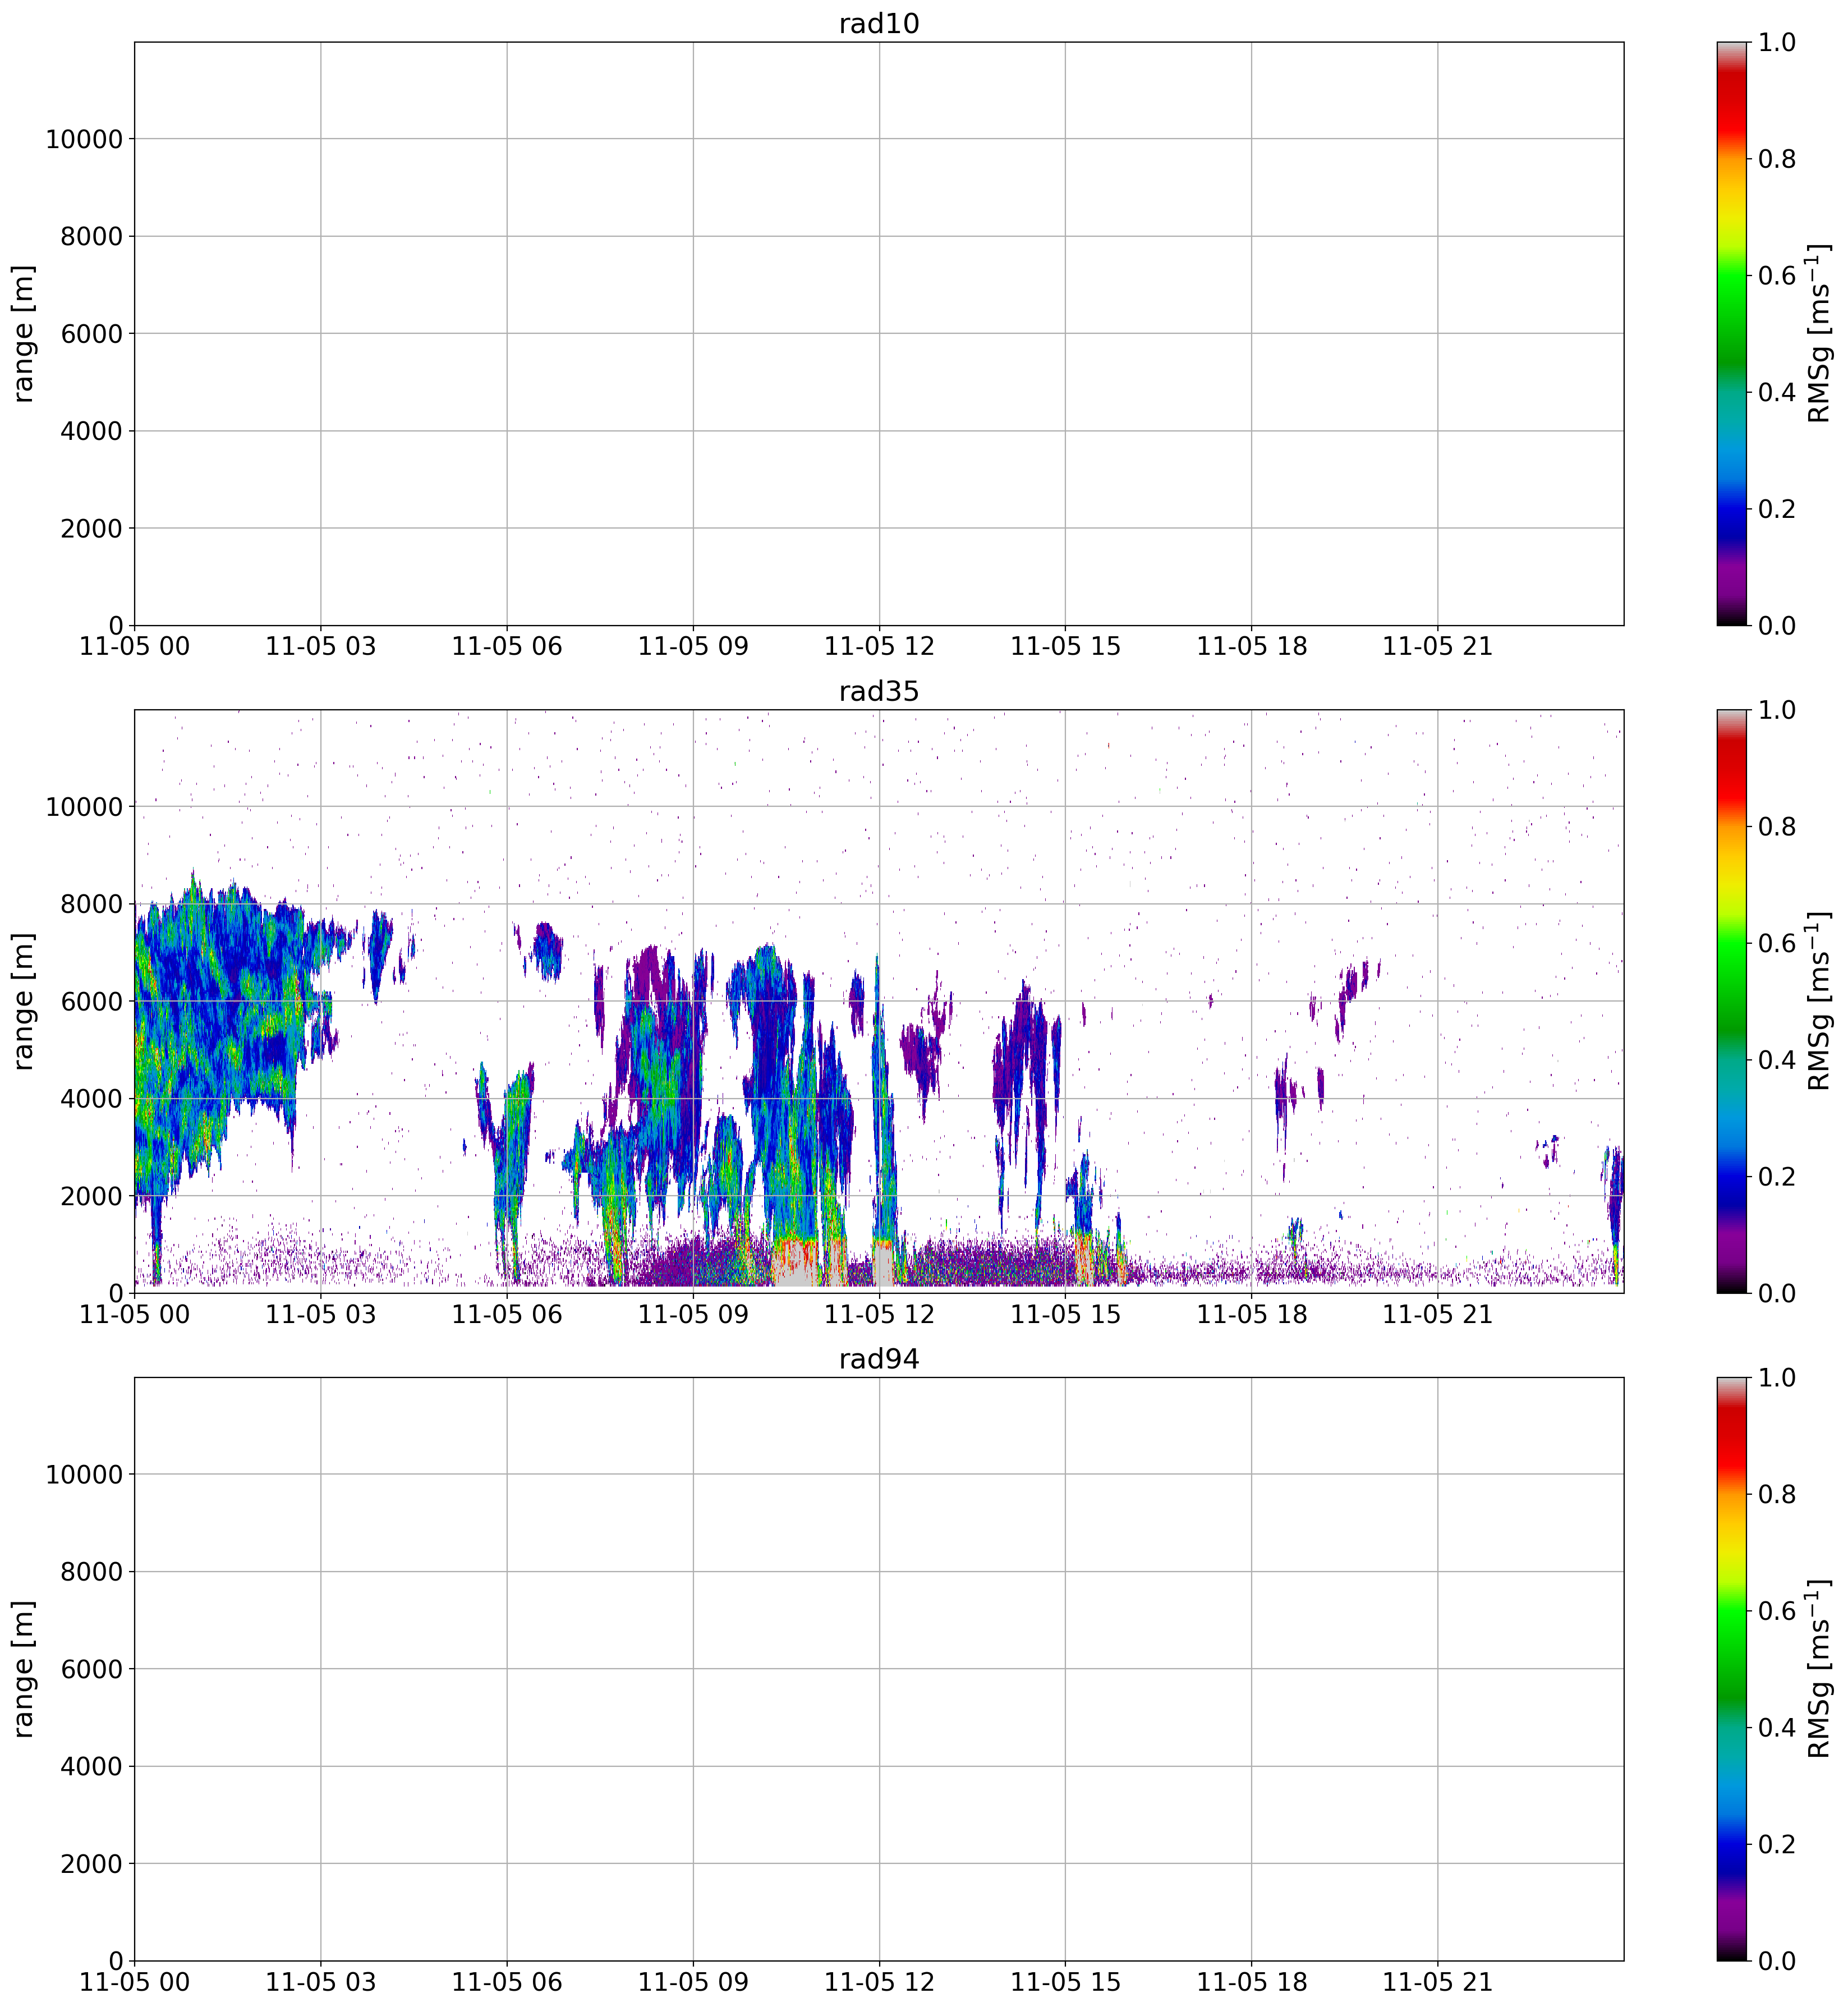Click the rad94 panel title
This screenshot has width=1848, height=2007.
tap(878, 1359)
